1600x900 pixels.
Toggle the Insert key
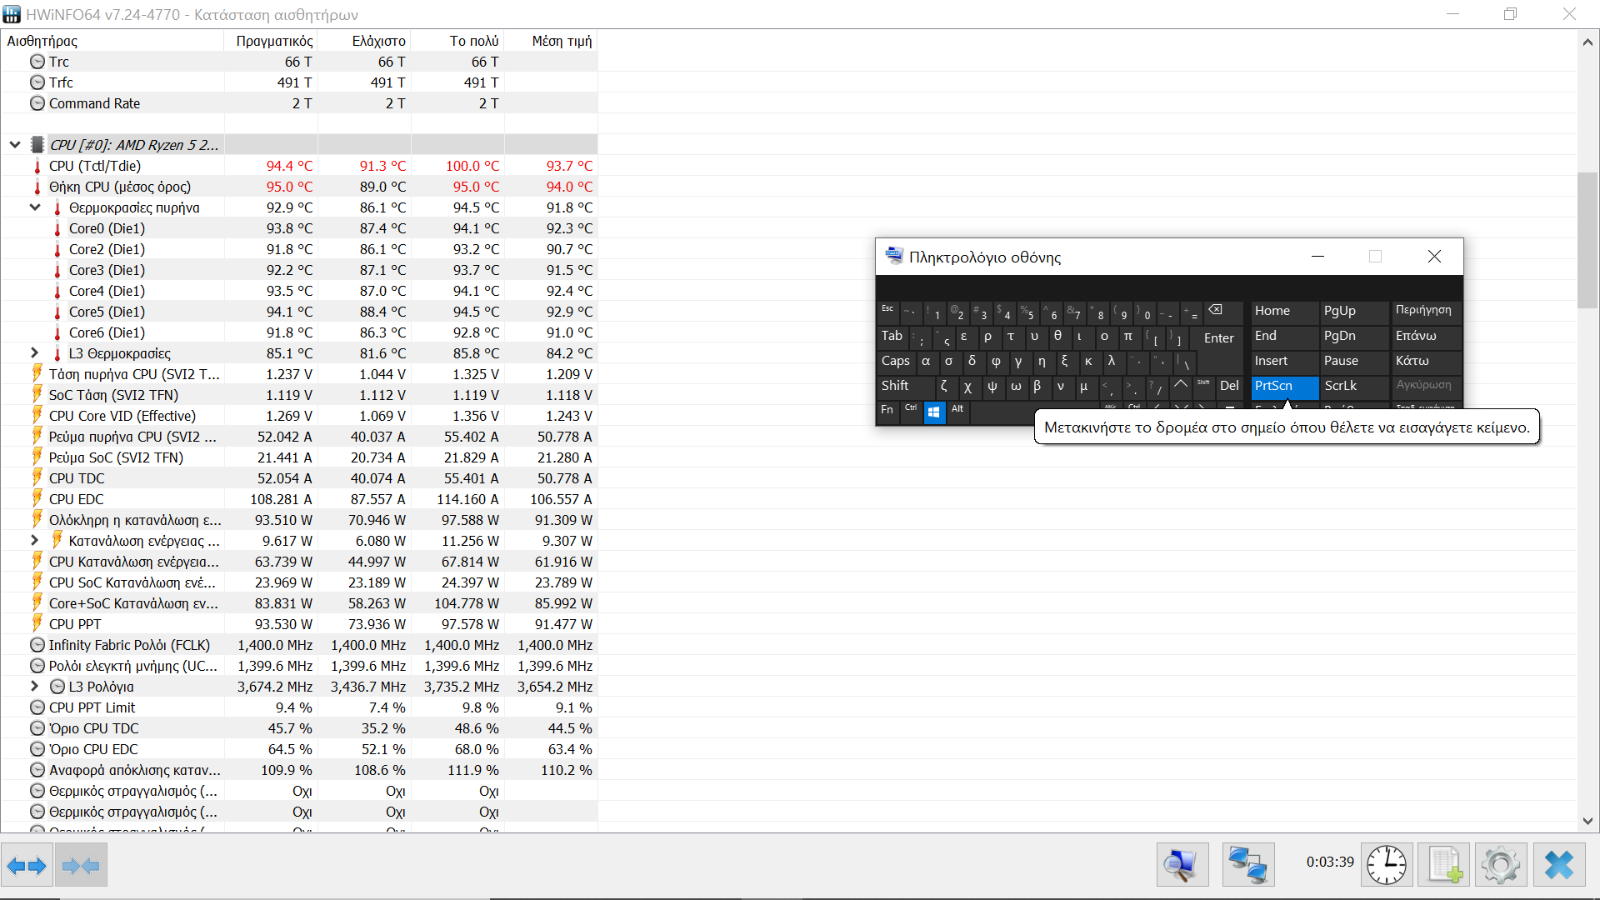(1283, 361)
